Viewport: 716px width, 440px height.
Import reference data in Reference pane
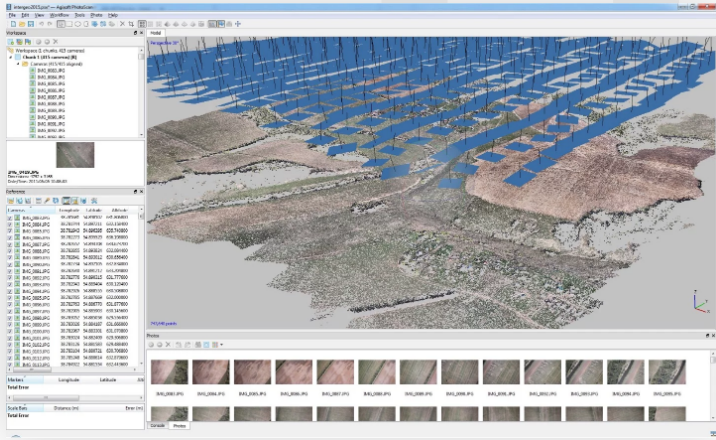coord(11,201)
